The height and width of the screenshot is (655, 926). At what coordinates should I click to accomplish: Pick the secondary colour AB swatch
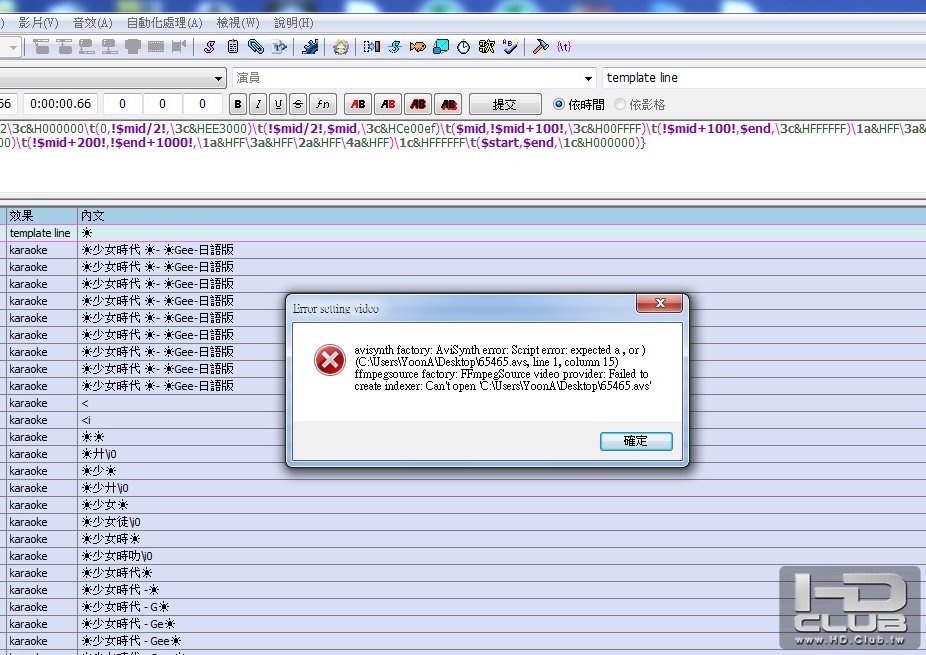pos(388,104)
